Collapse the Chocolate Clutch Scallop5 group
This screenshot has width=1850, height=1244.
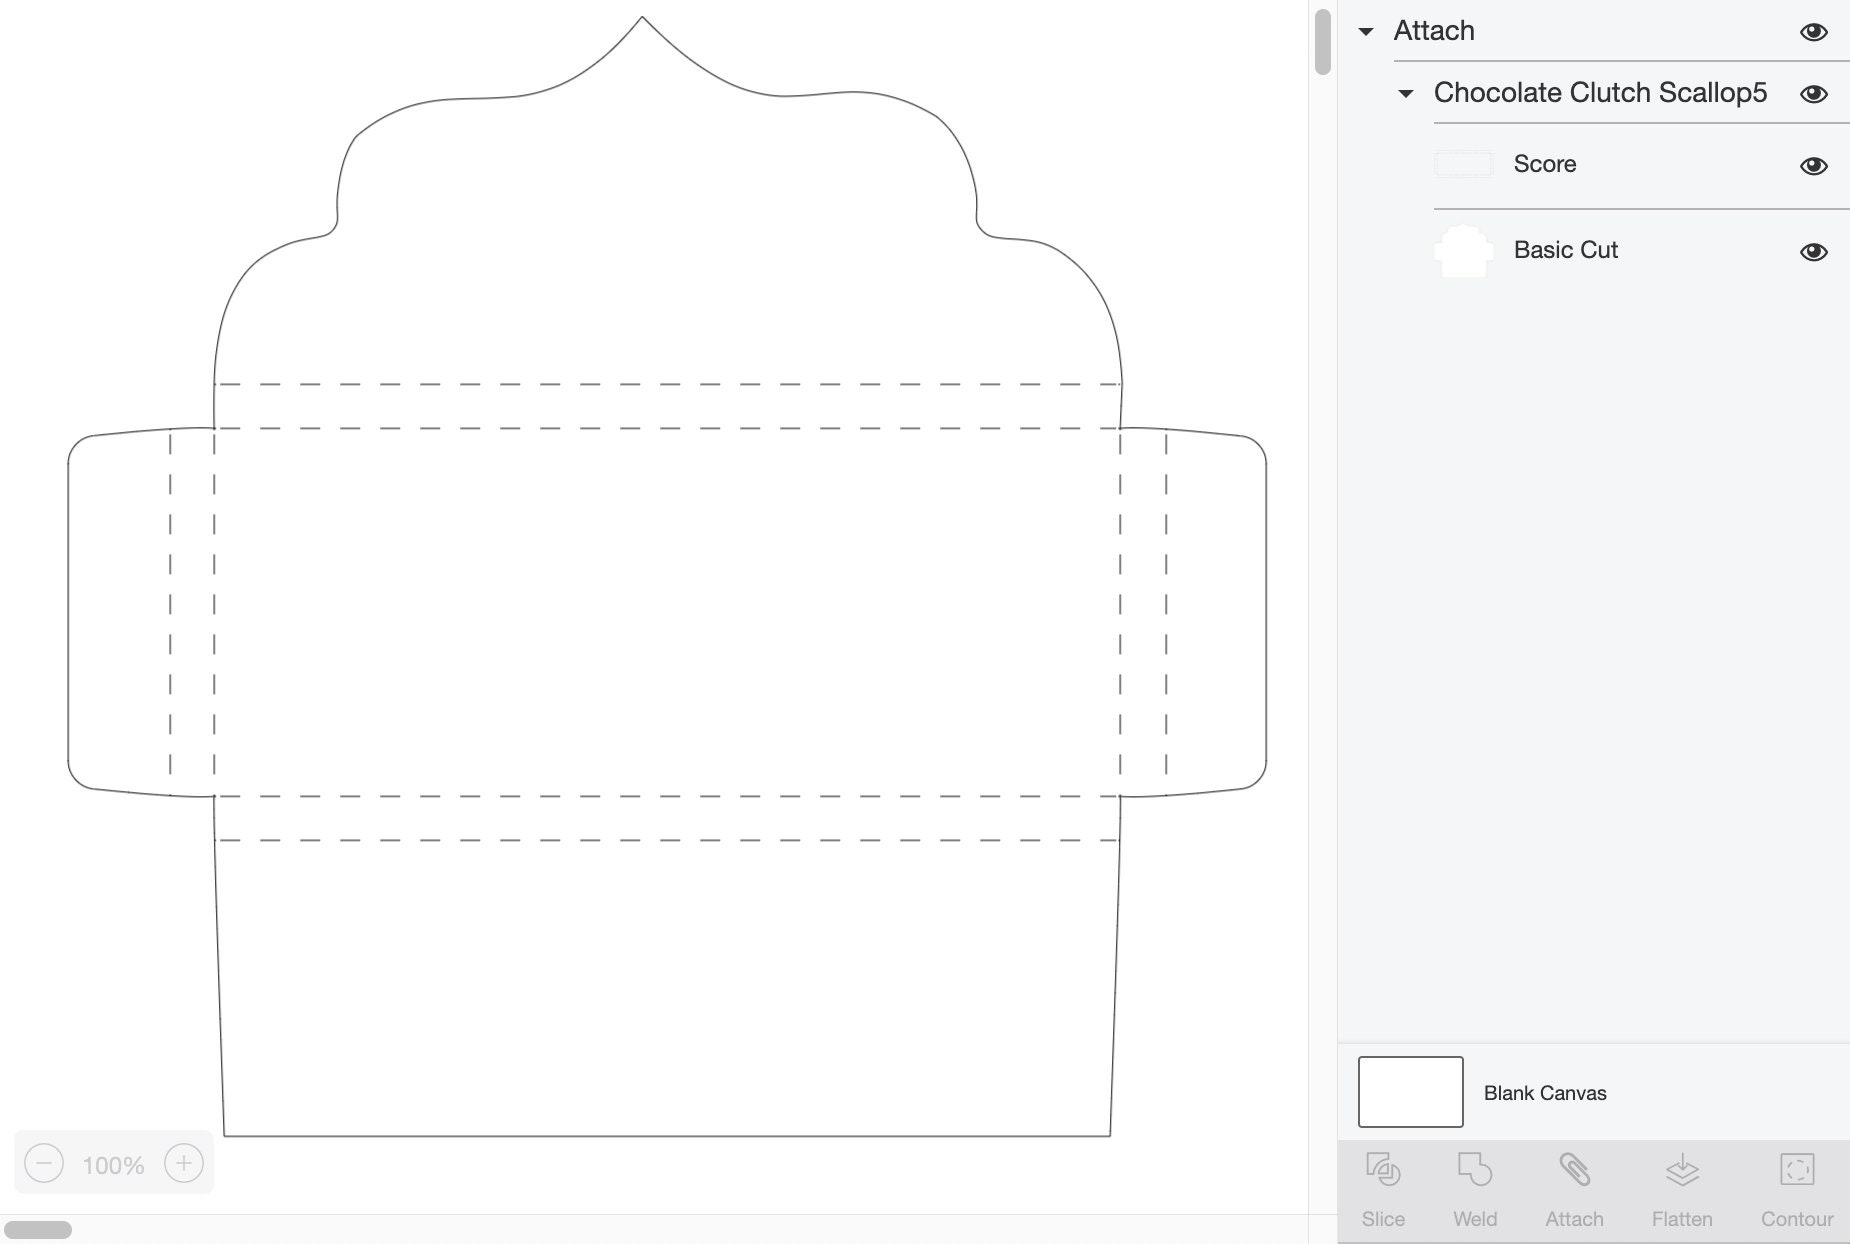click(1405, 94)
